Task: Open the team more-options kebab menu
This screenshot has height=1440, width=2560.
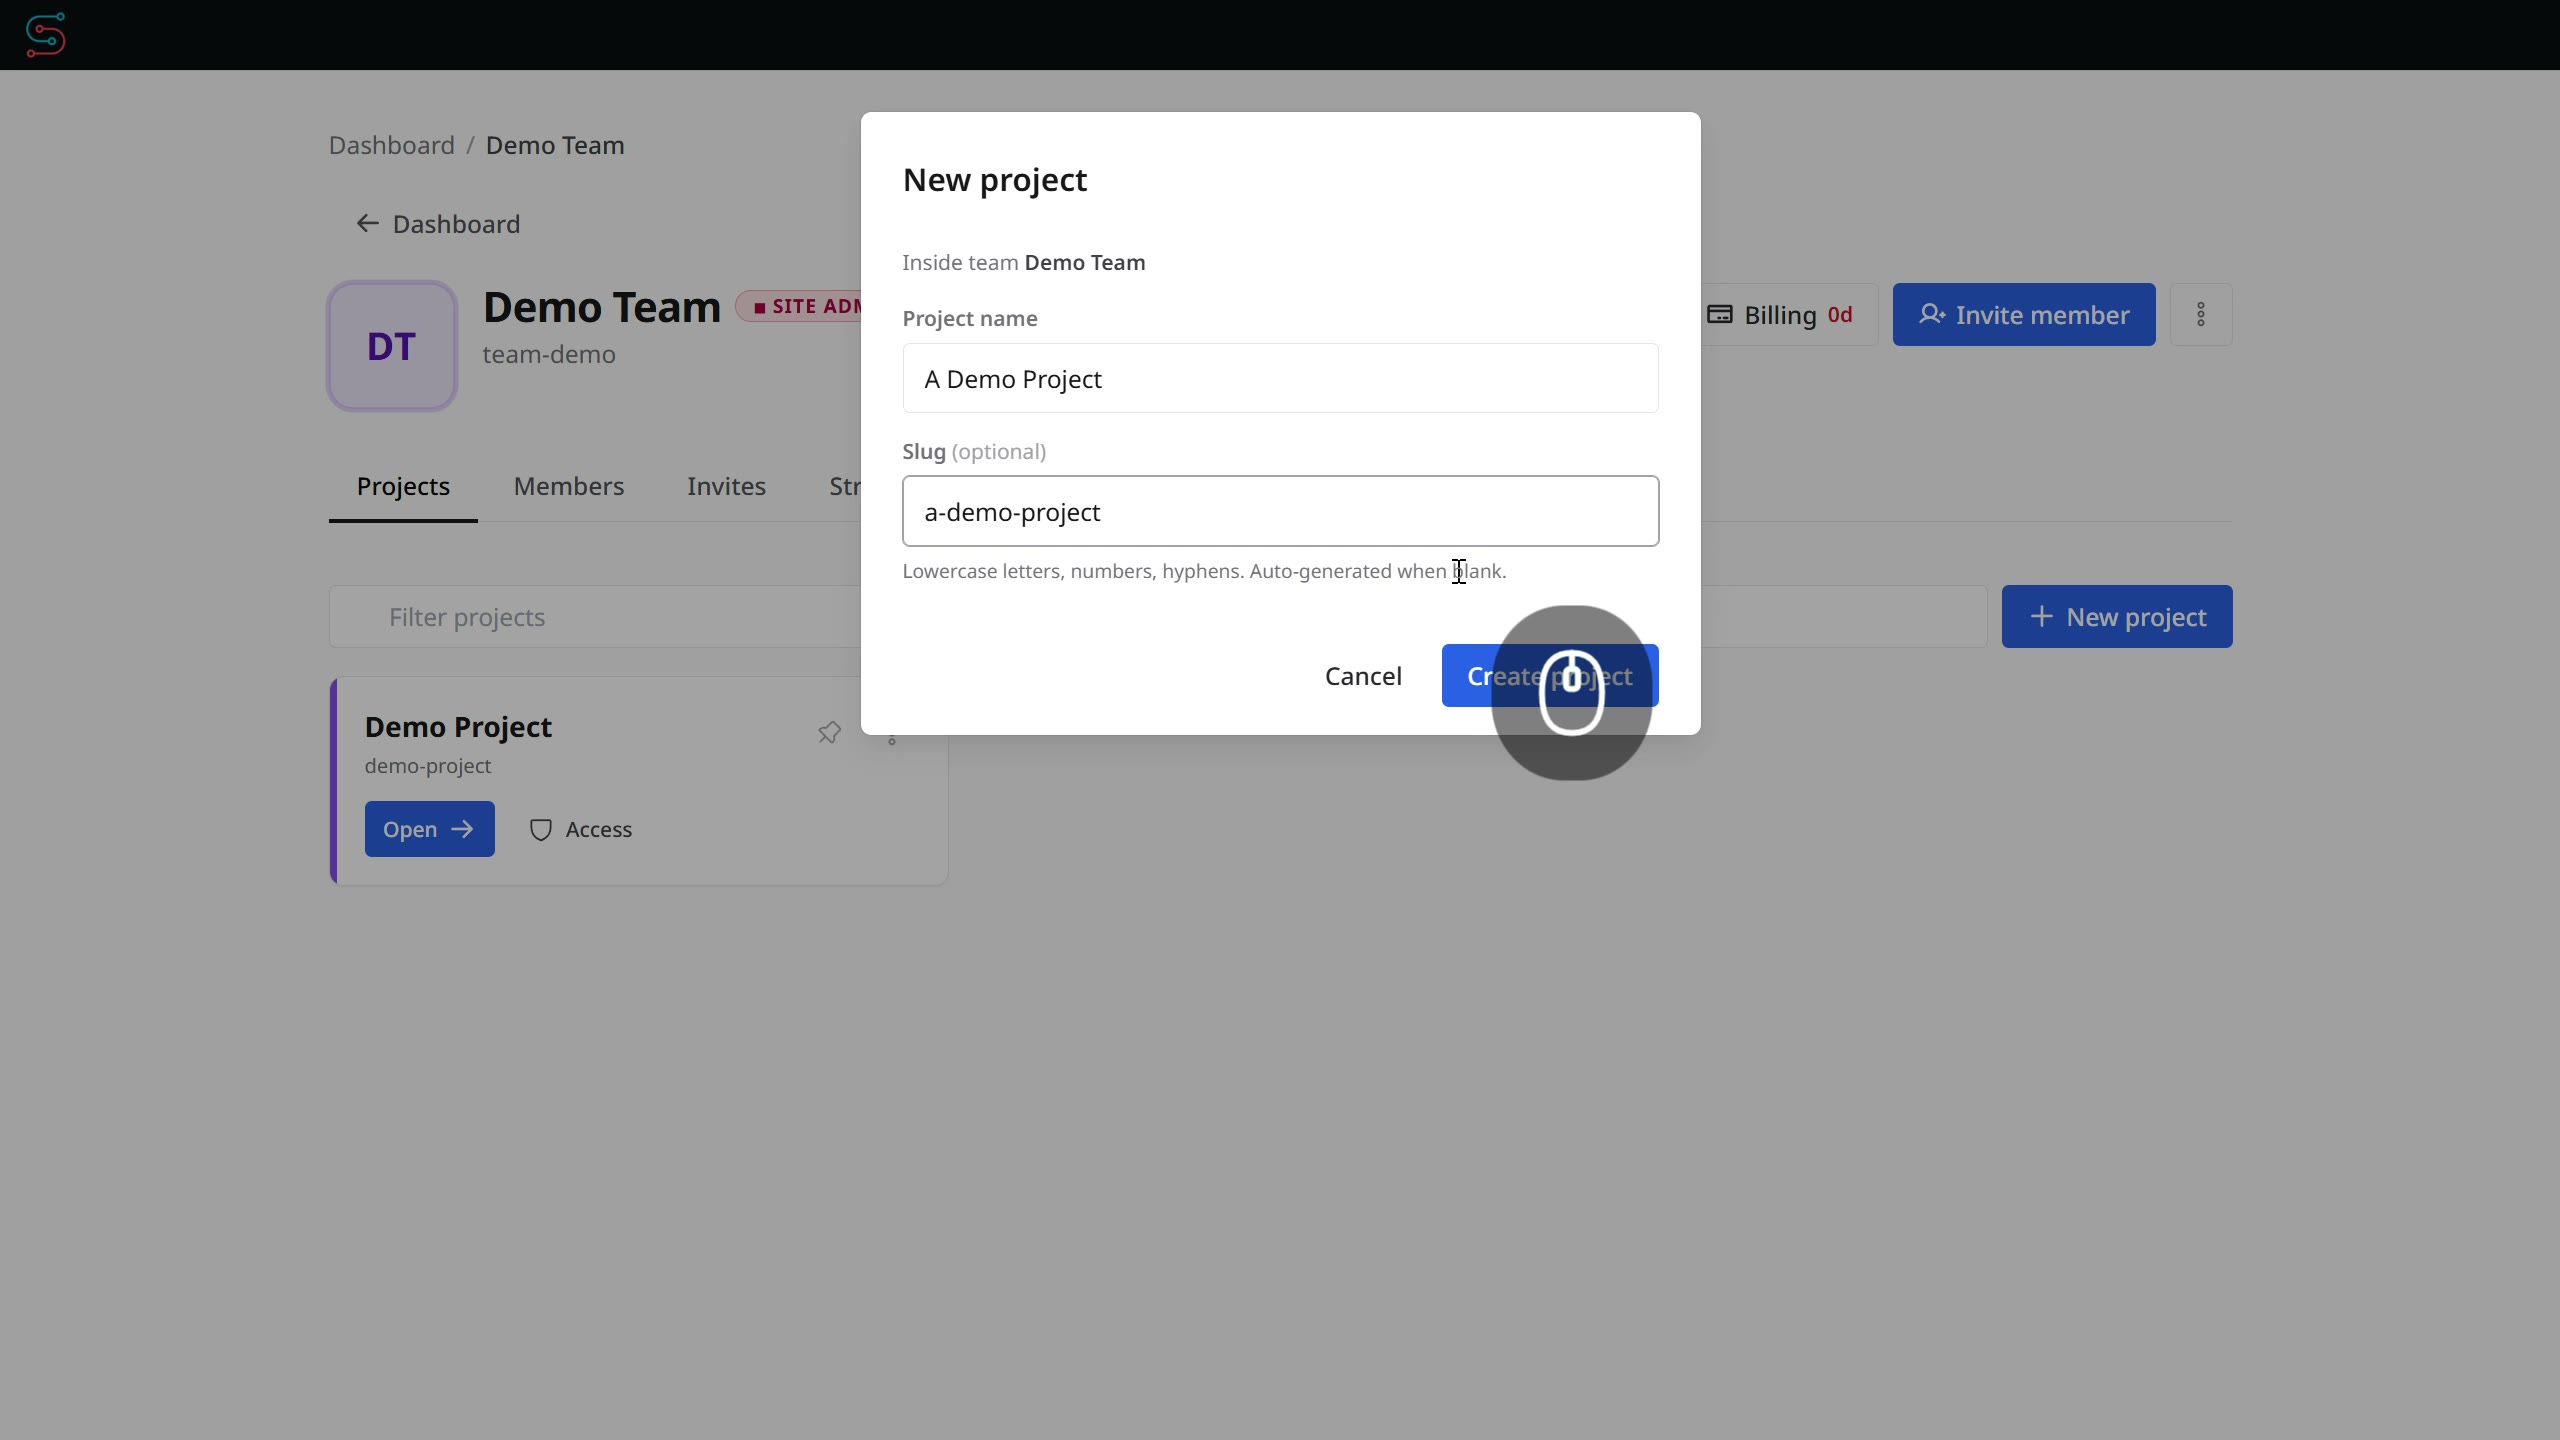Action: [2201, 315]
